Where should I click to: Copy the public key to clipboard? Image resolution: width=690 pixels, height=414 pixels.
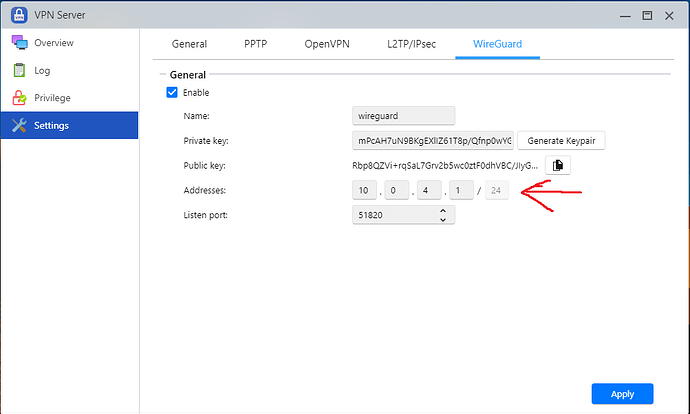click(558, 164)
